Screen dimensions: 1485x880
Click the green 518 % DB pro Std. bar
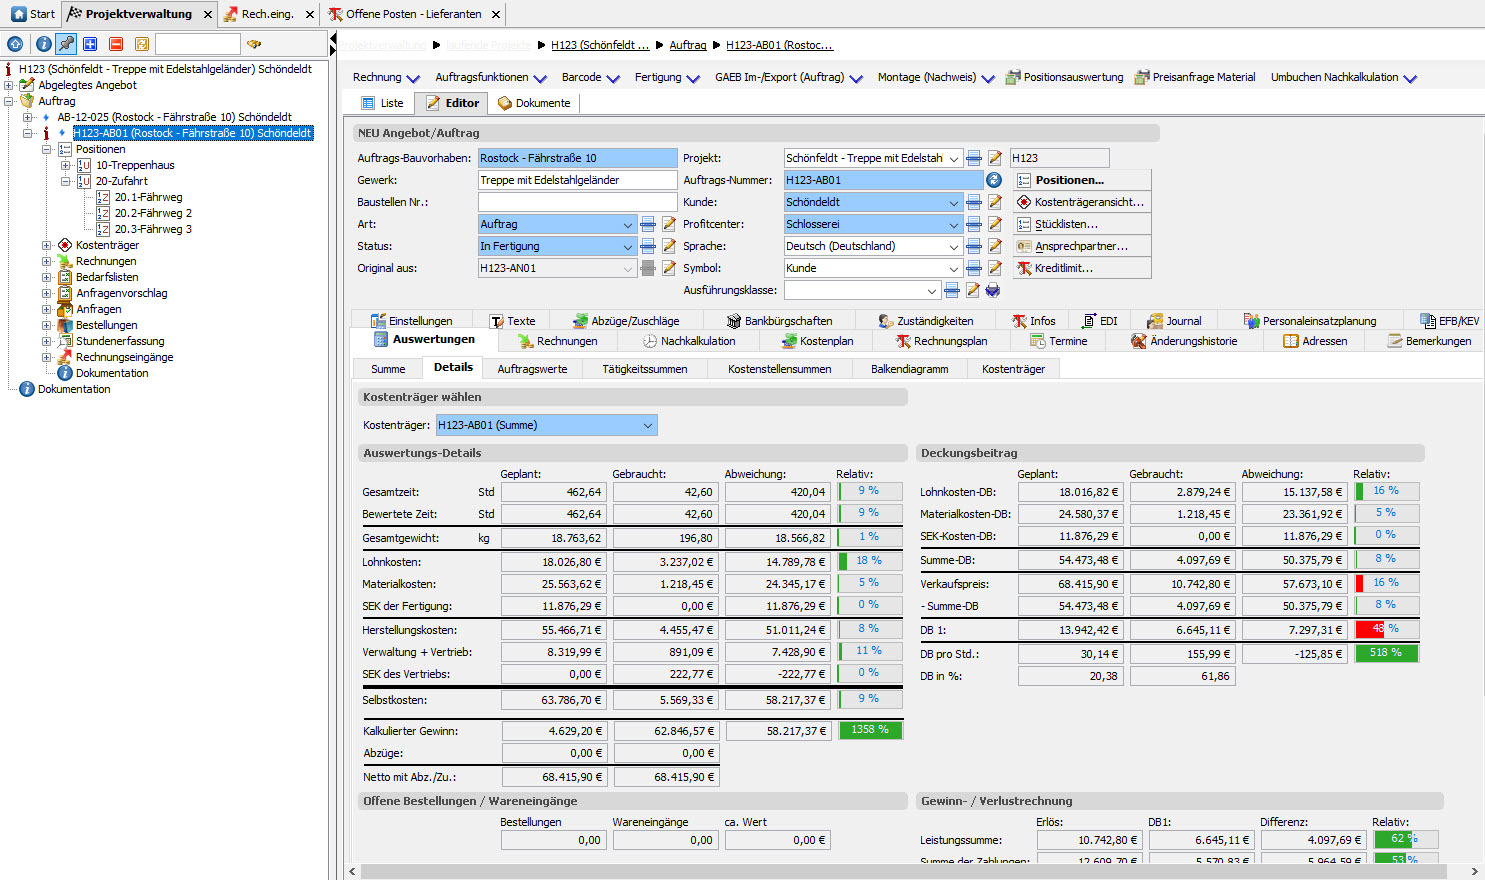(1386, 653)
